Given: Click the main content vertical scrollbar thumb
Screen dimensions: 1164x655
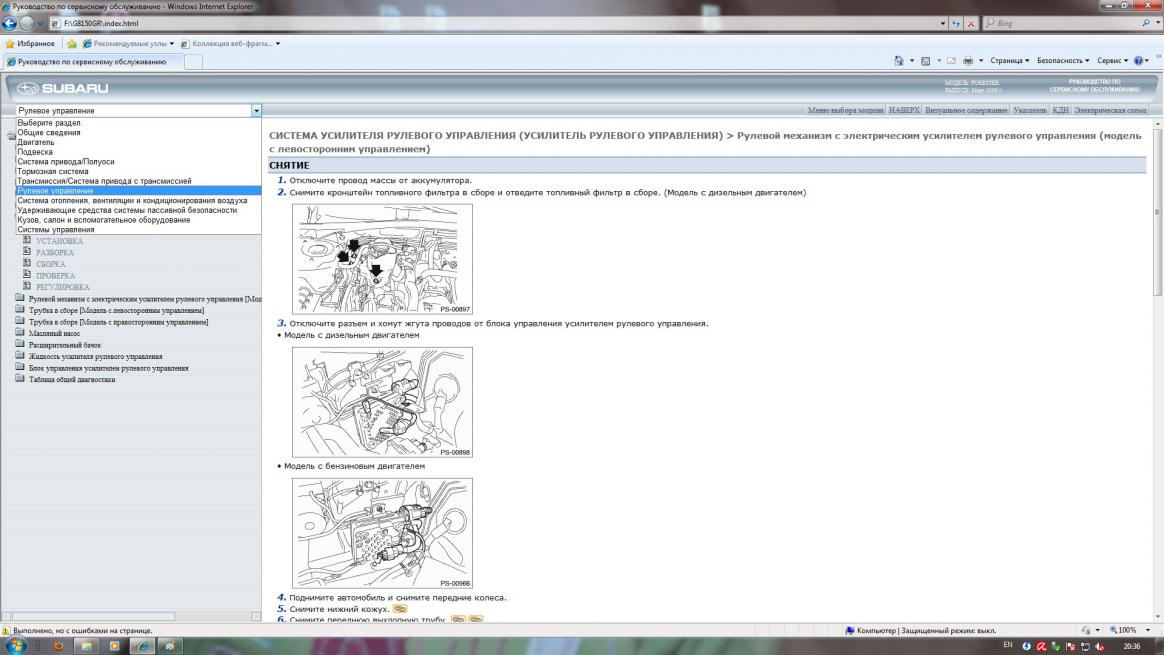Looking at the screenshot, I should point(1157,212).
